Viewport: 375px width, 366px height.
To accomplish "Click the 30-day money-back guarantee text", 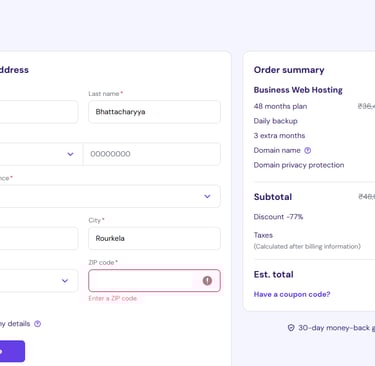I will coord(337,328).
